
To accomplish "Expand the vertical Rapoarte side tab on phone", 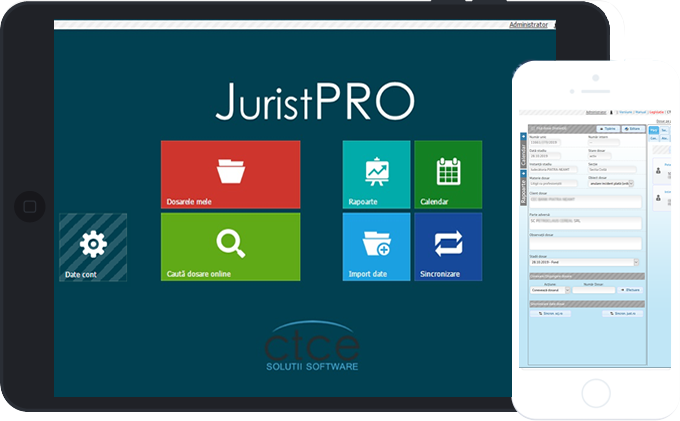I will (523, 191).
